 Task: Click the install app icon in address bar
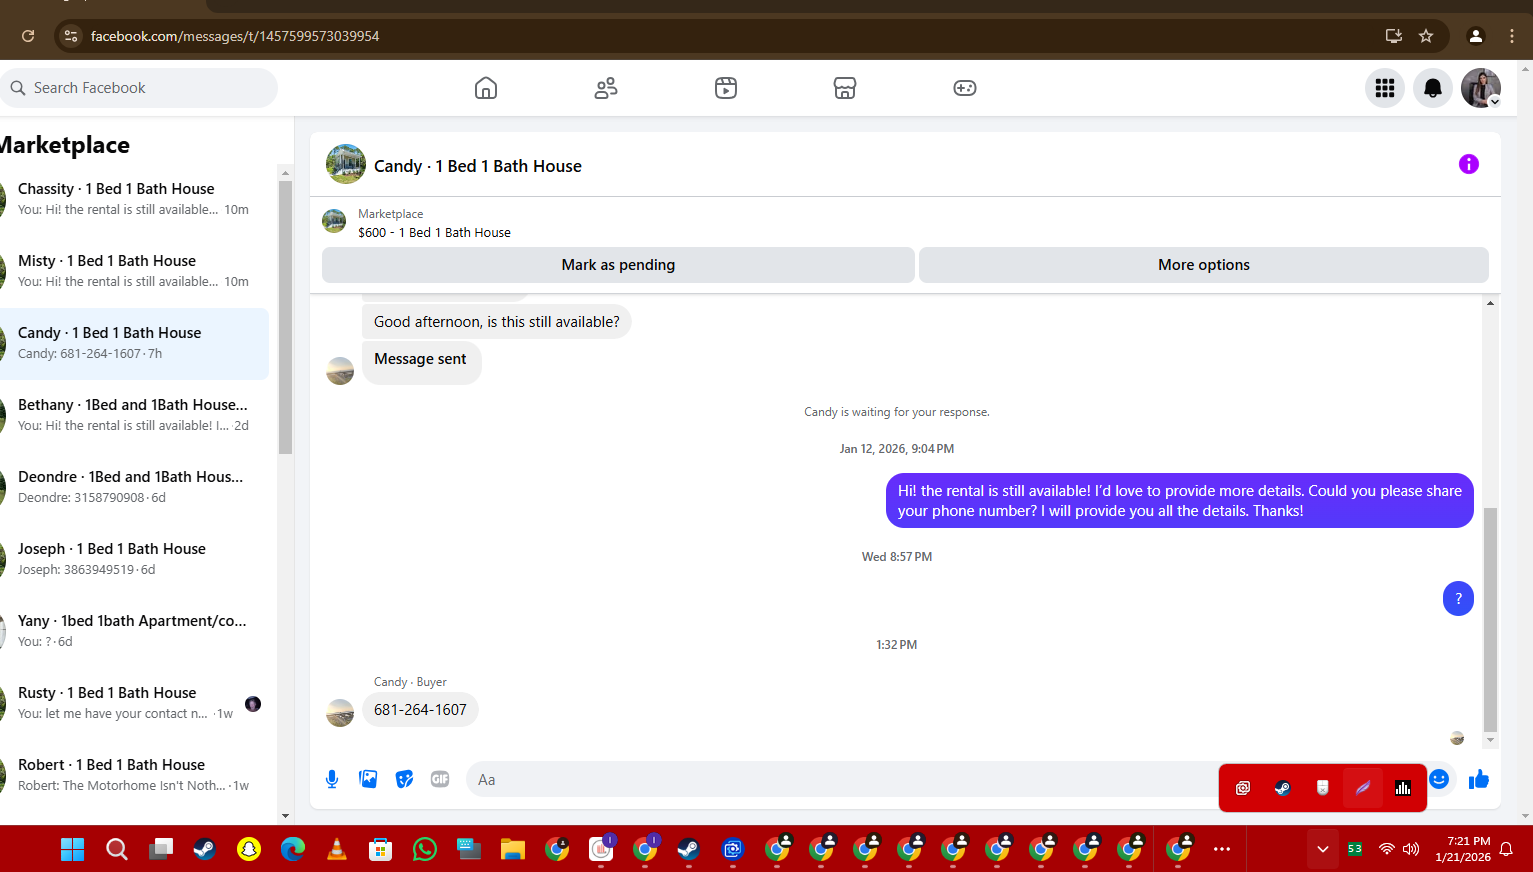1394,36
